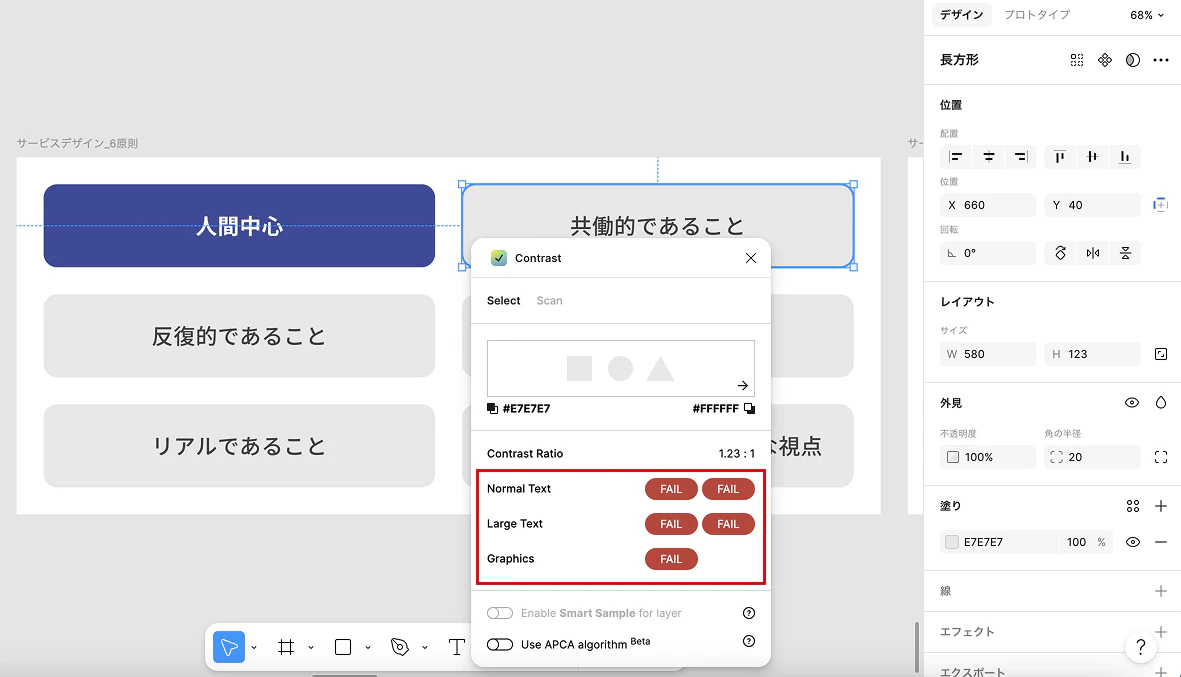Screen dimensions: 1181x677
Task: Close the Contrast plugin window
Action: 751,258
